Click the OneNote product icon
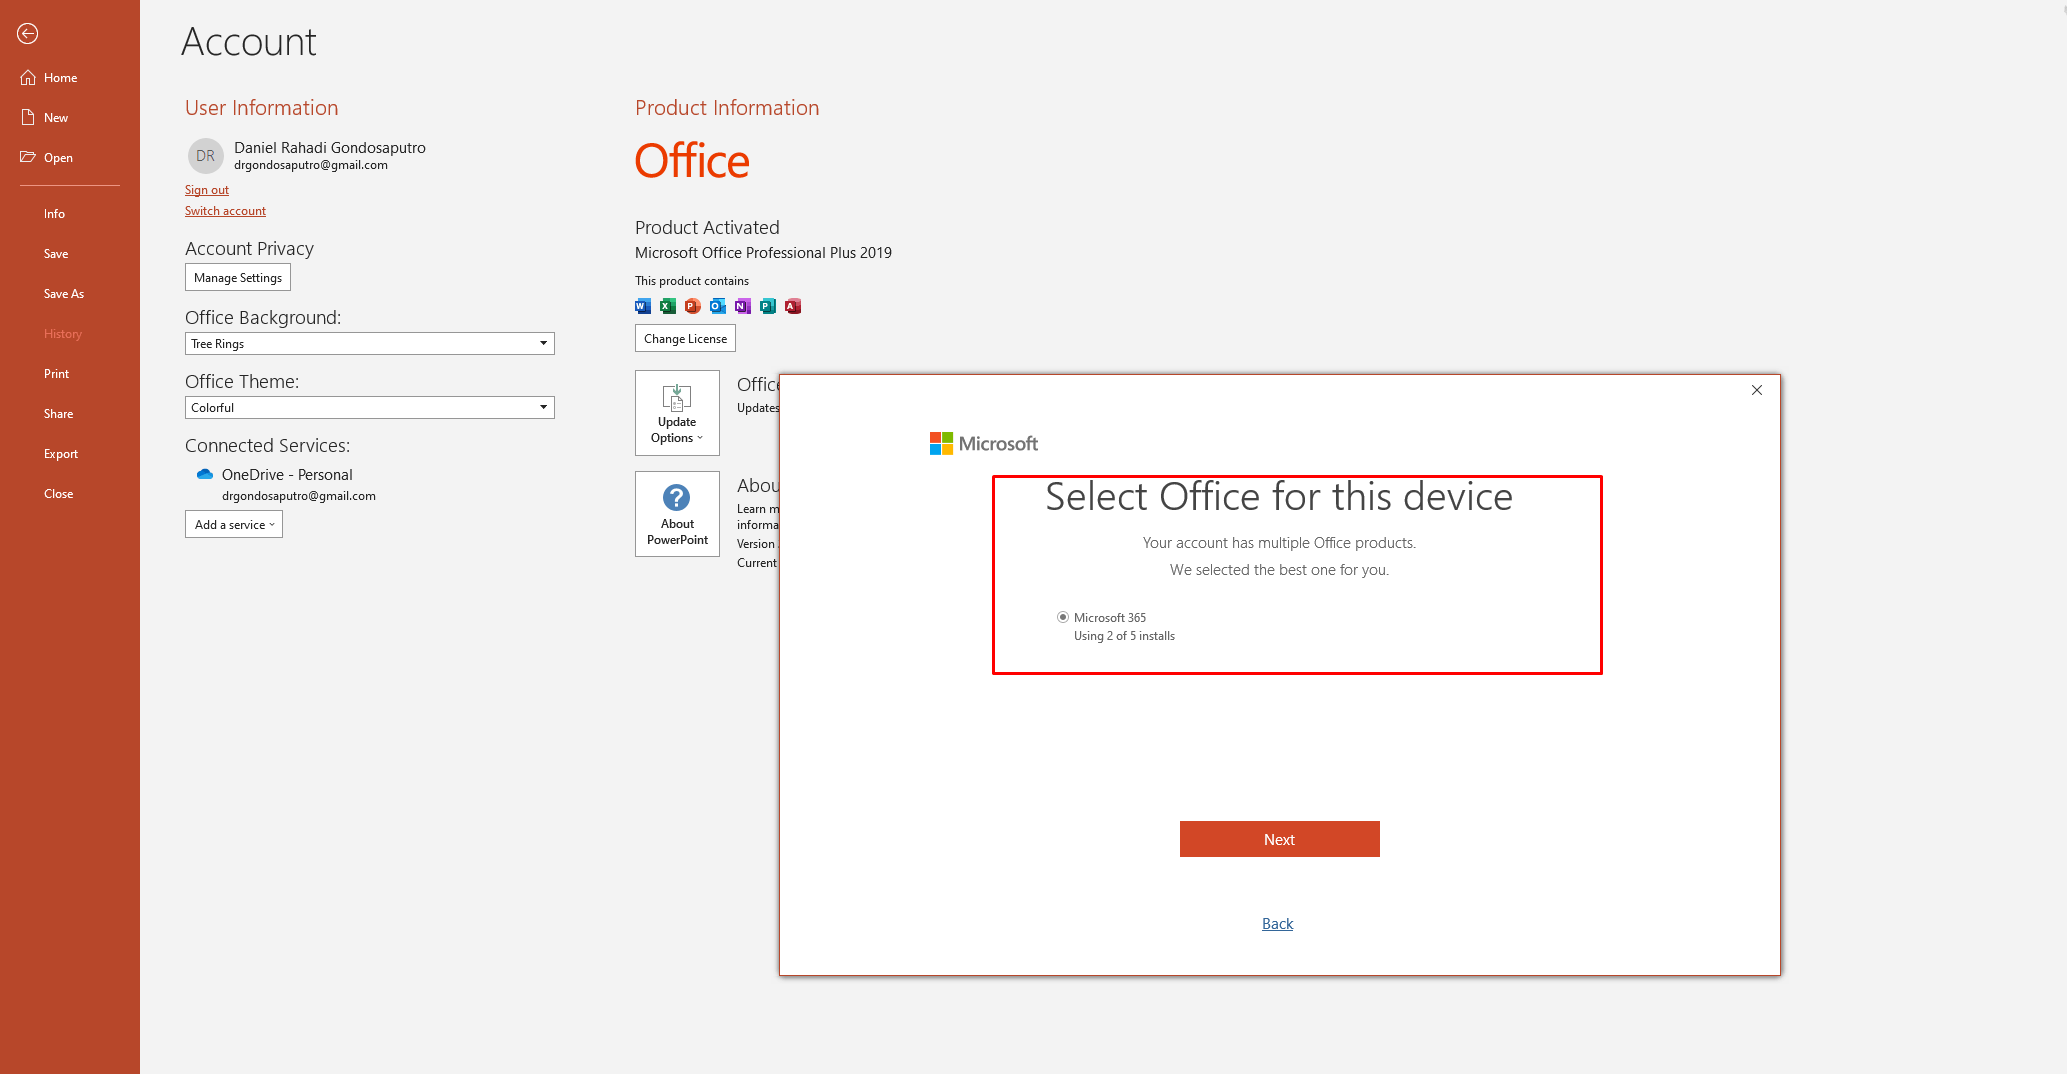The image size is (2067, 1074). [743, 306]
